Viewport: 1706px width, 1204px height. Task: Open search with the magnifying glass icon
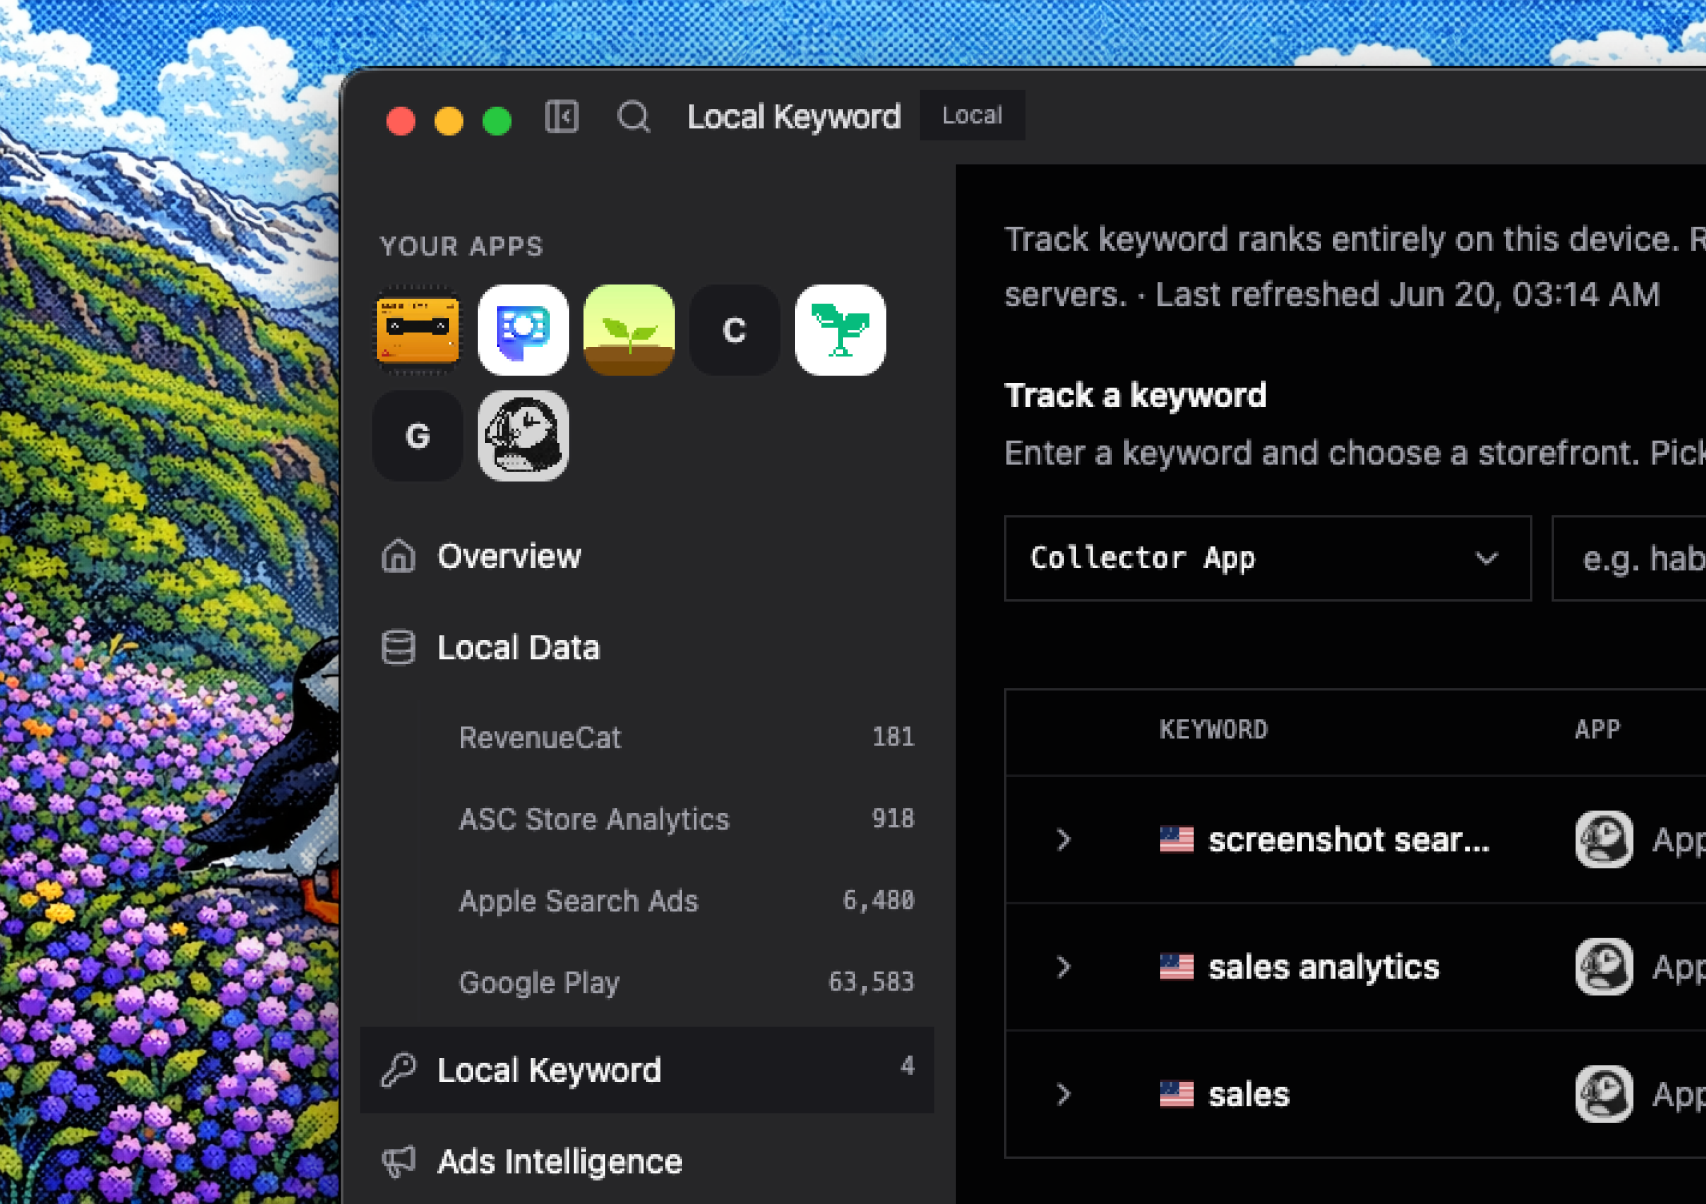point(633,117)
